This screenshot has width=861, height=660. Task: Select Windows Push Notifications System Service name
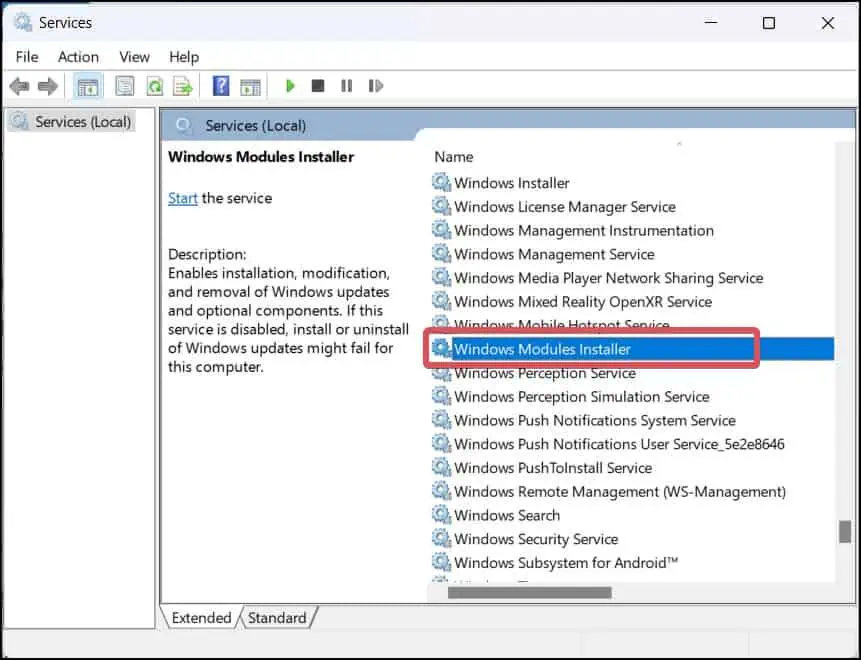point(595,420)
